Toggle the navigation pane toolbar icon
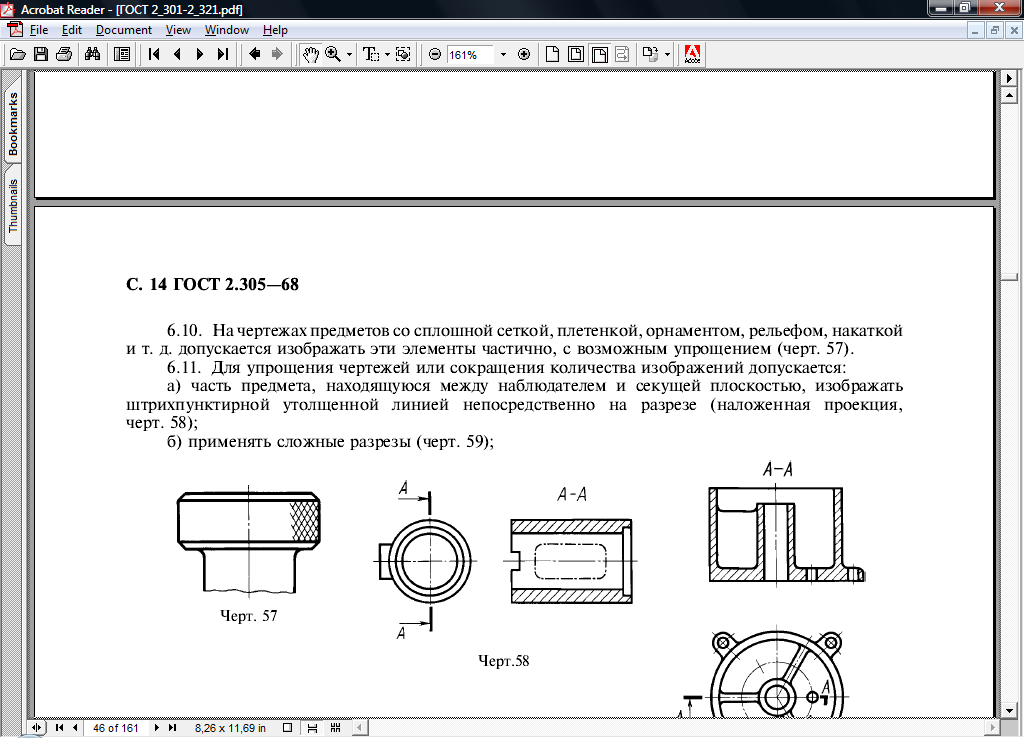 coord(121,54)
